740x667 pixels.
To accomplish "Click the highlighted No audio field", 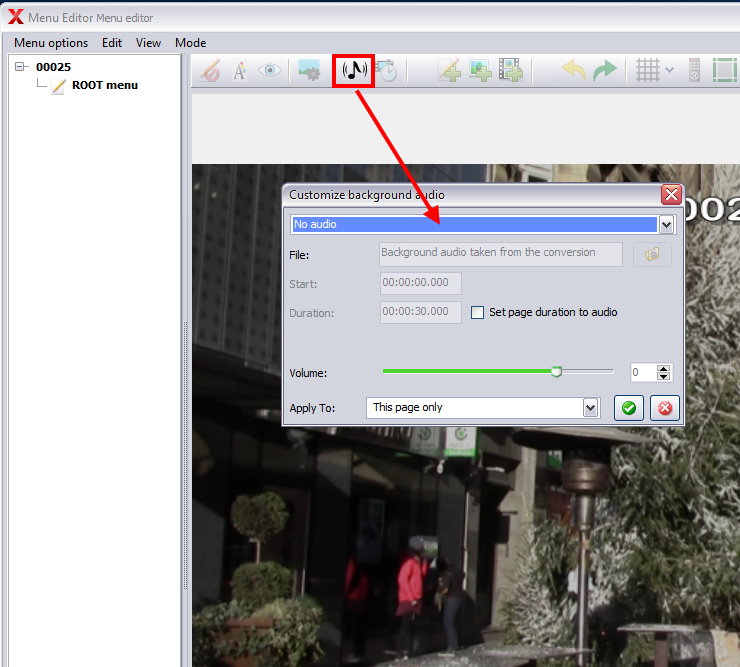I will pos(474,225).
